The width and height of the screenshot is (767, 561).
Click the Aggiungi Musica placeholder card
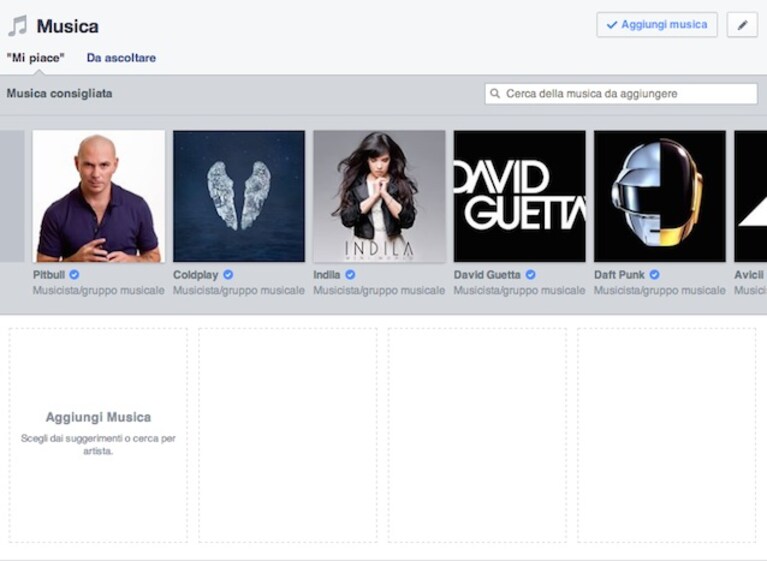coord(98,435)
